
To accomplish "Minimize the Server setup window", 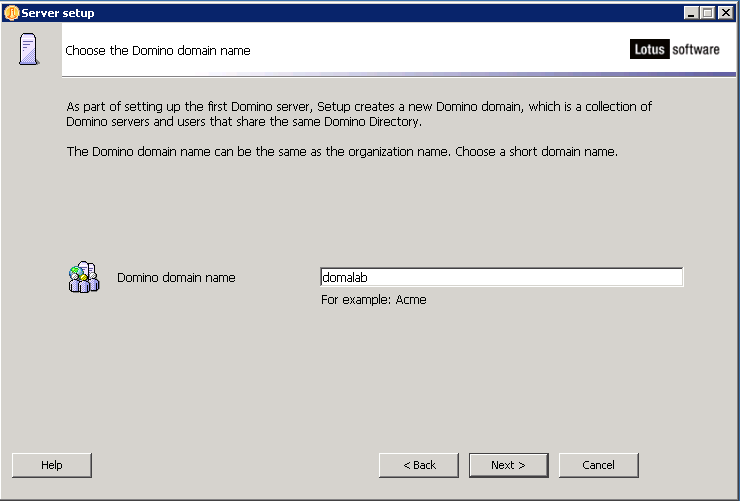I will (691, 13).
